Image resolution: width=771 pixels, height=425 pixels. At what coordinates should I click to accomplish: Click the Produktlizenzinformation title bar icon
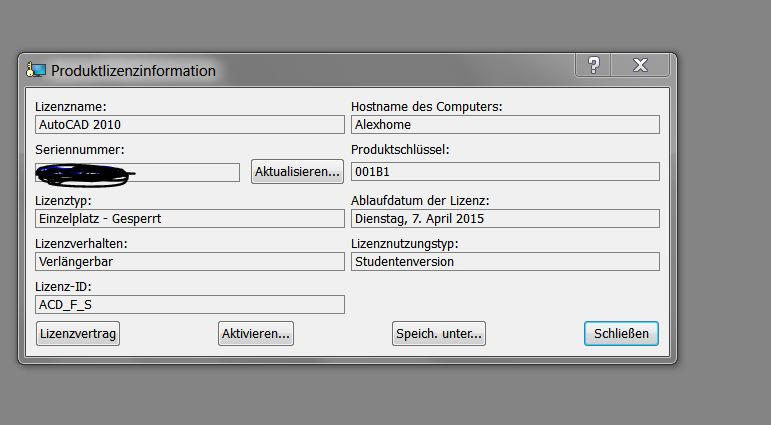pos(36,70)
